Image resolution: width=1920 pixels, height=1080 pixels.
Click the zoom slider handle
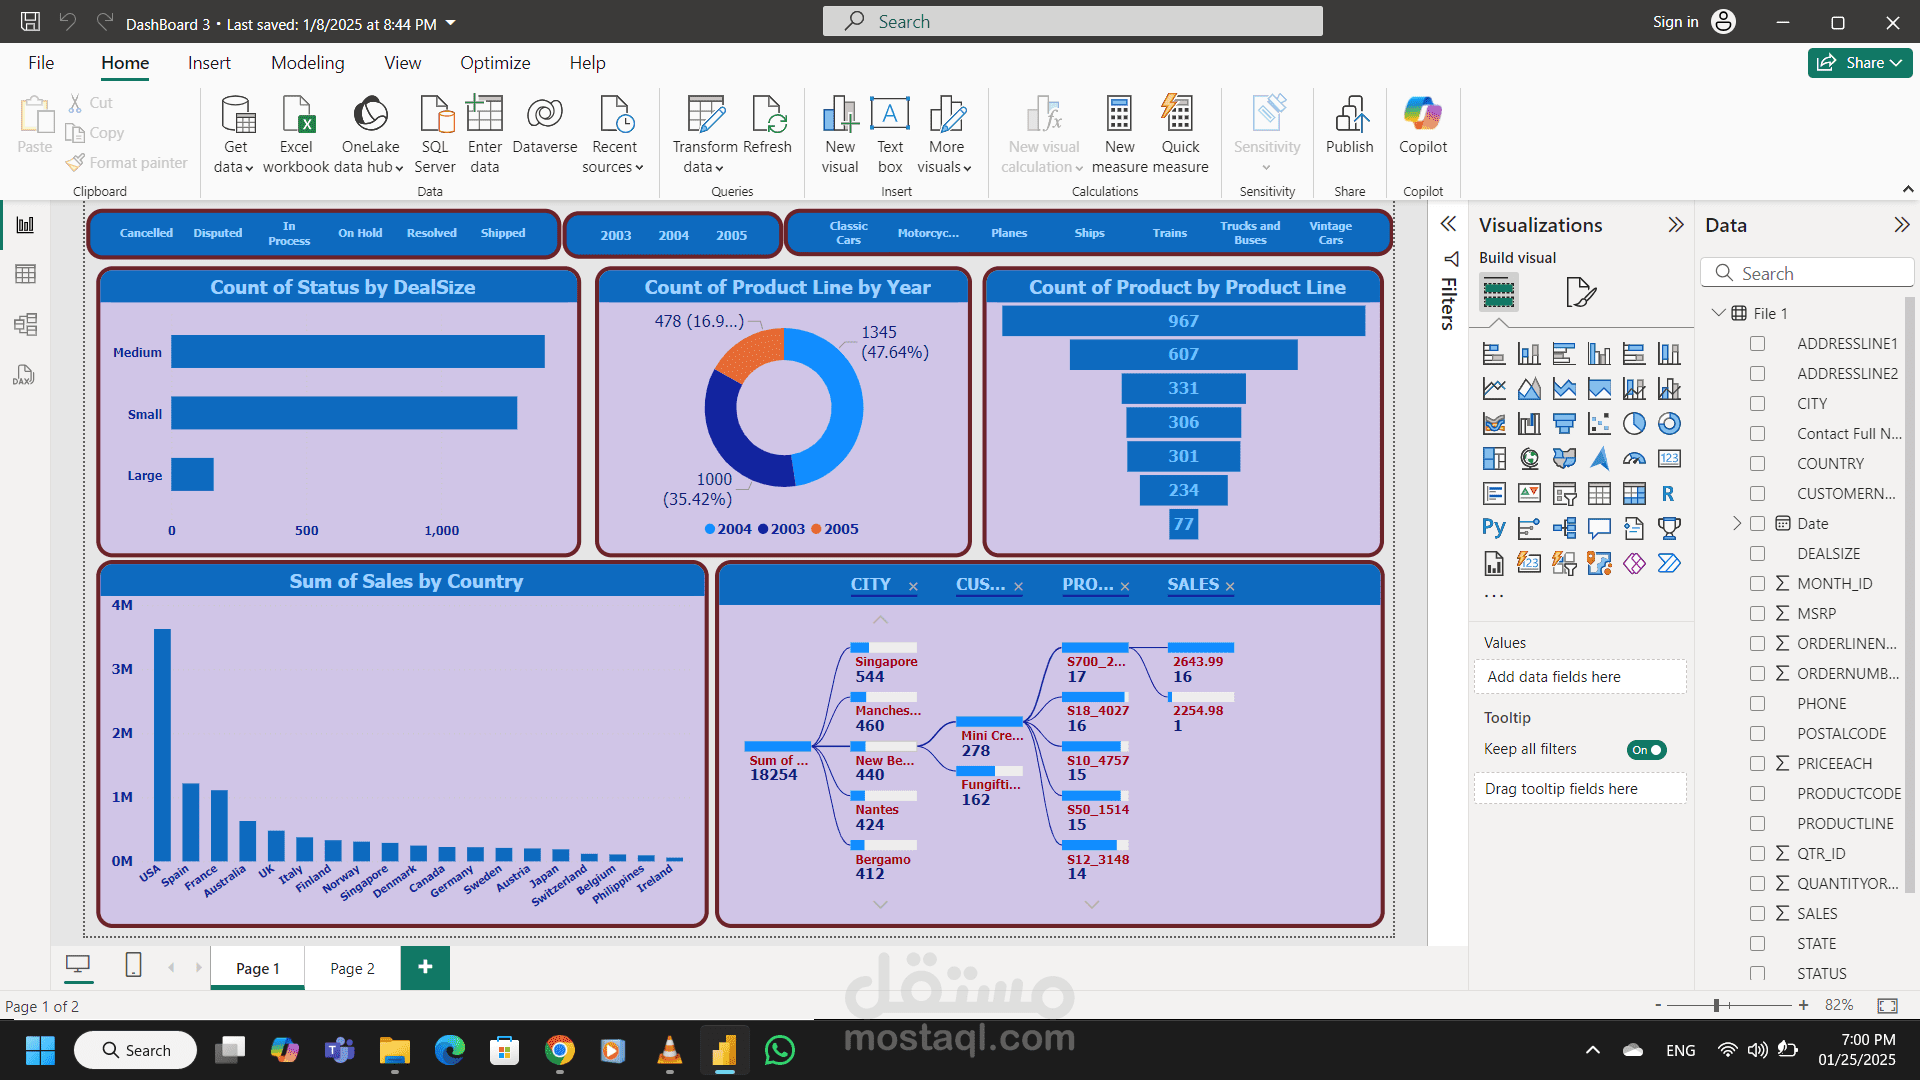pos(1716,1005)
